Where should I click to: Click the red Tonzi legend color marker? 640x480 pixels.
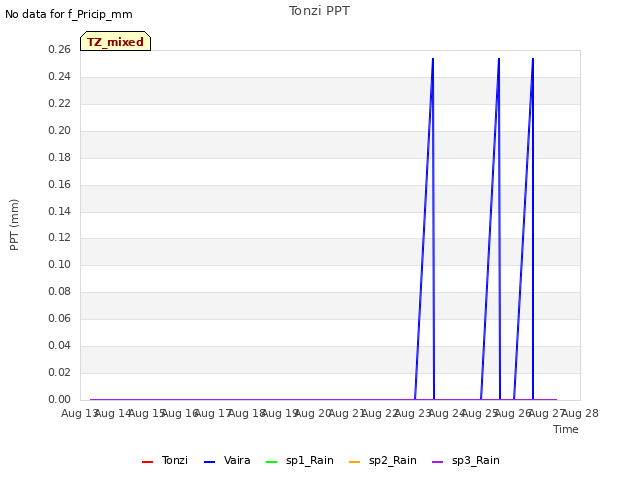point(147,462)
